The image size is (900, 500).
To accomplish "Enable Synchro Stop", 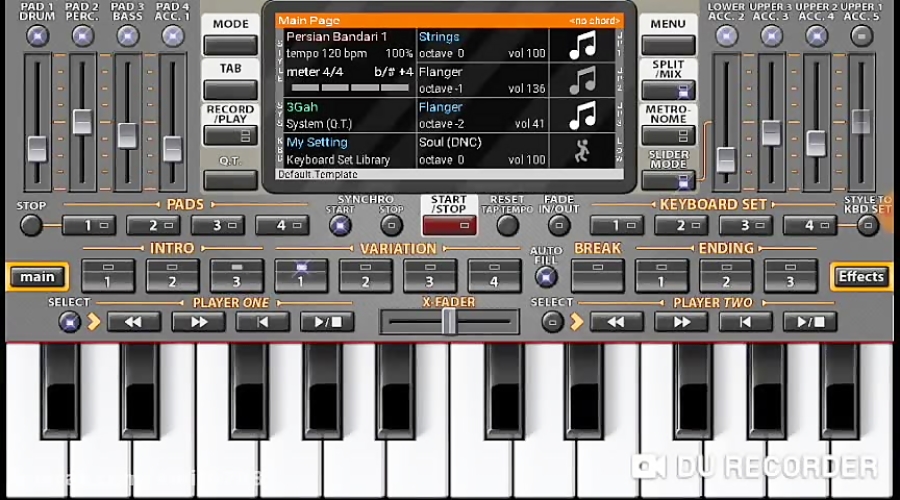I will point(391,226).
